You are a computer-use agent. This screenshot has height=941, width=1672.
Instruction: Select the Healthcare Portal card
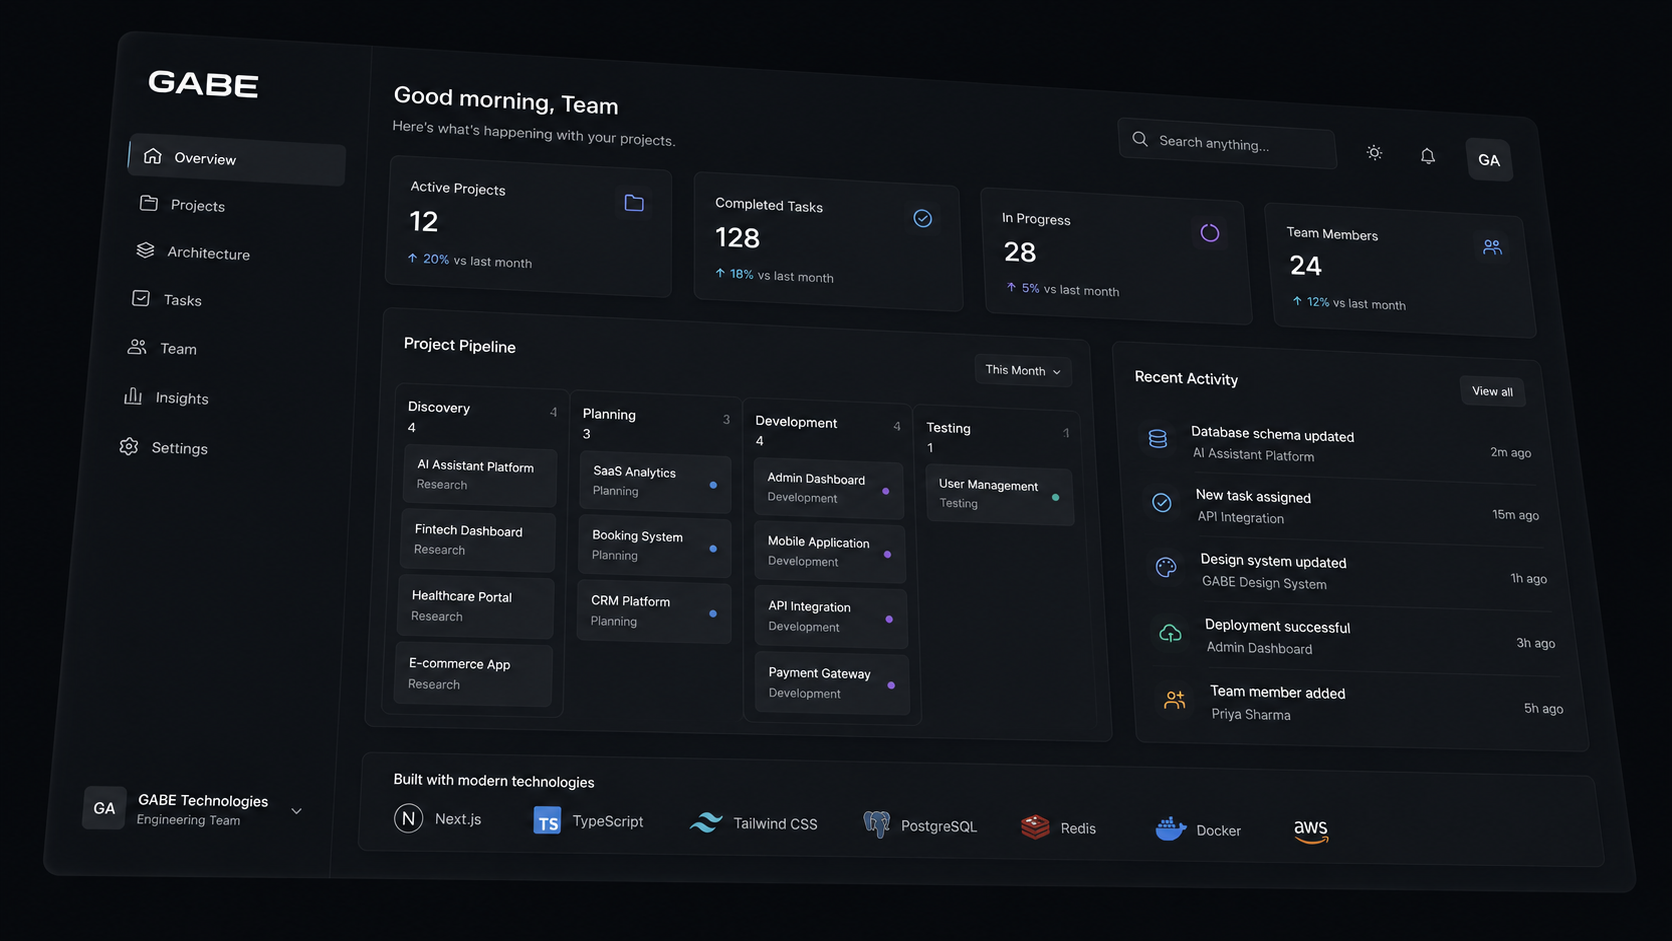point(476,606)
